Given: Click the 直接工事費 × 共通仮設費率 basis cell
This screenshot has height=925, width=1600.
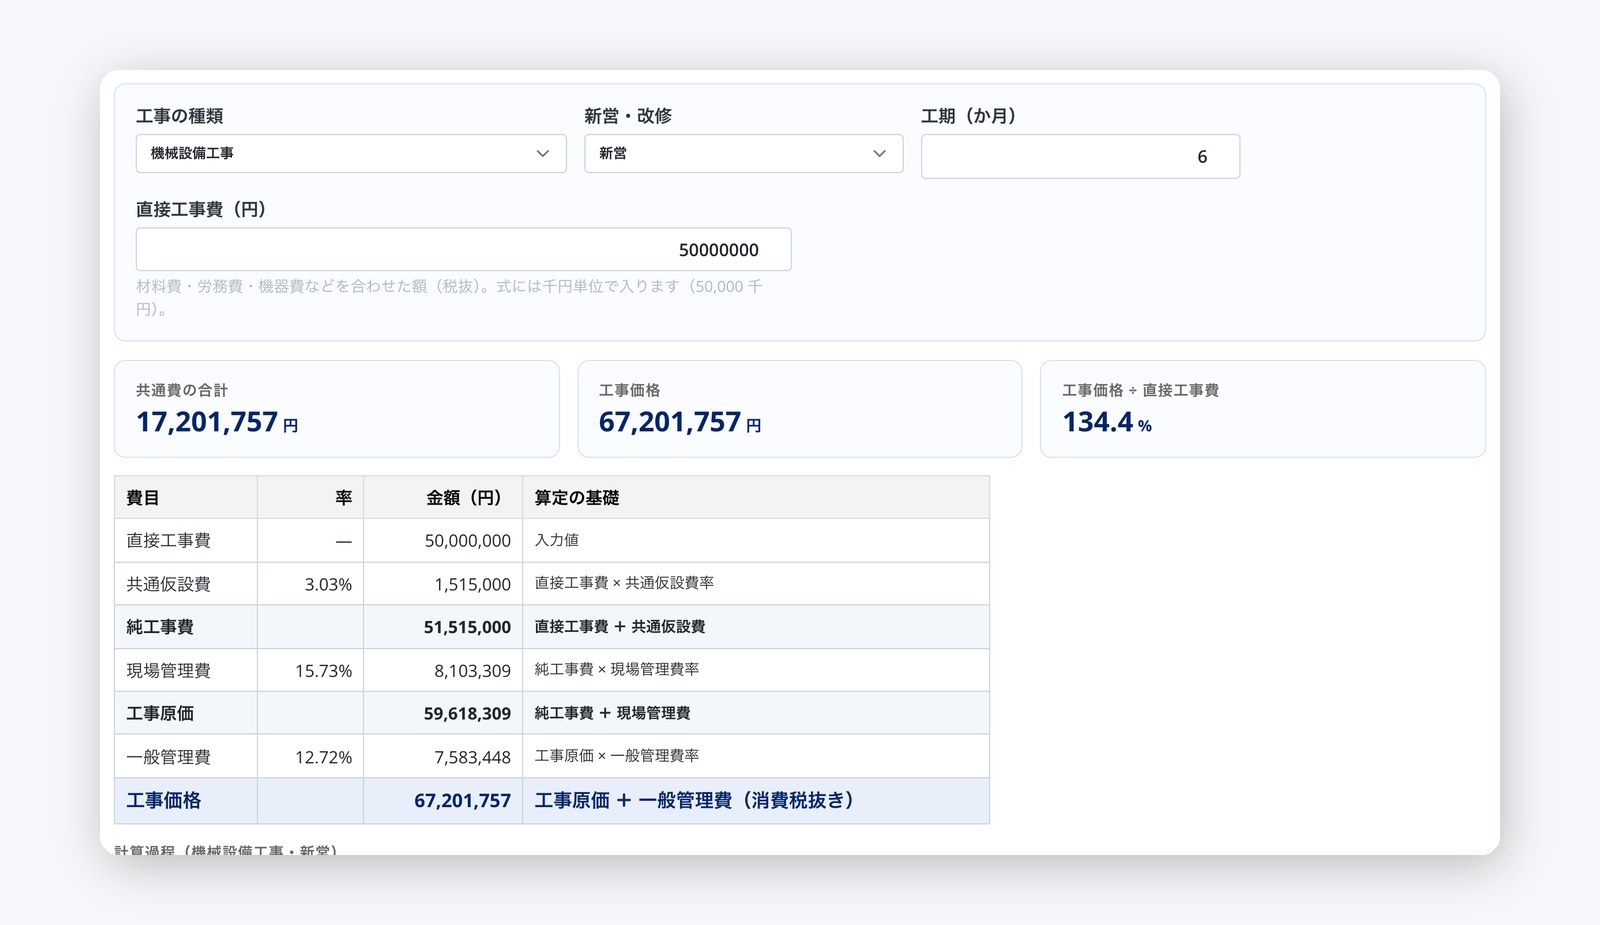Looking at the screenshot, I should click(756, 584).
